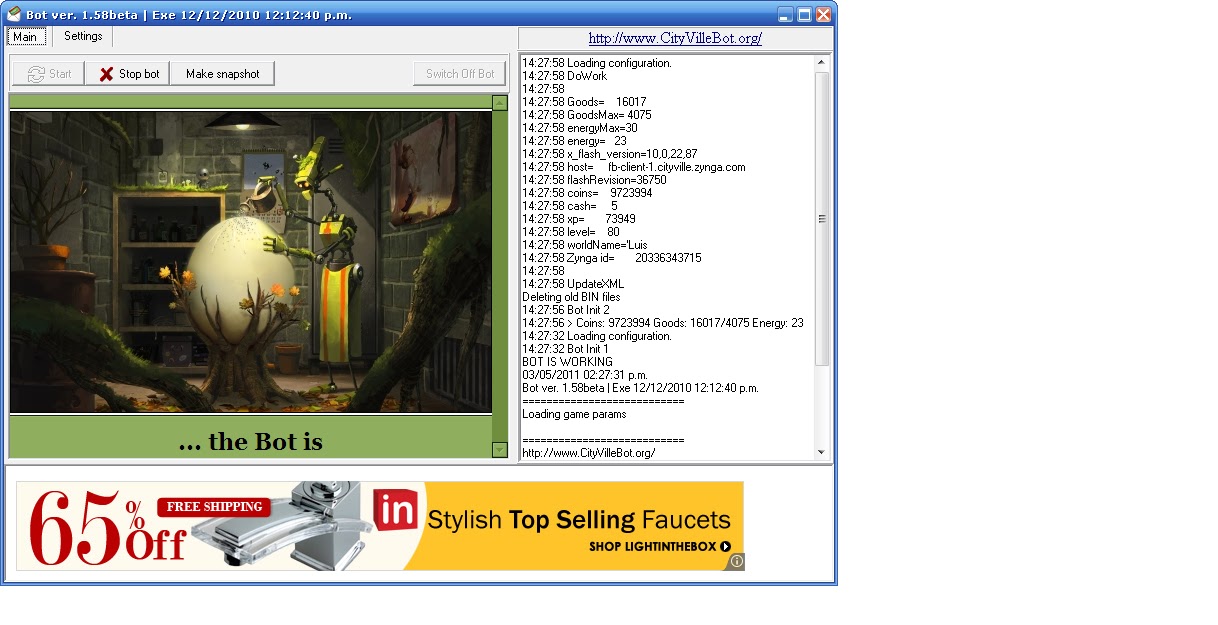Click the robot and egg artwork image
1218x625 pixels.
click(x=251, y=261)
